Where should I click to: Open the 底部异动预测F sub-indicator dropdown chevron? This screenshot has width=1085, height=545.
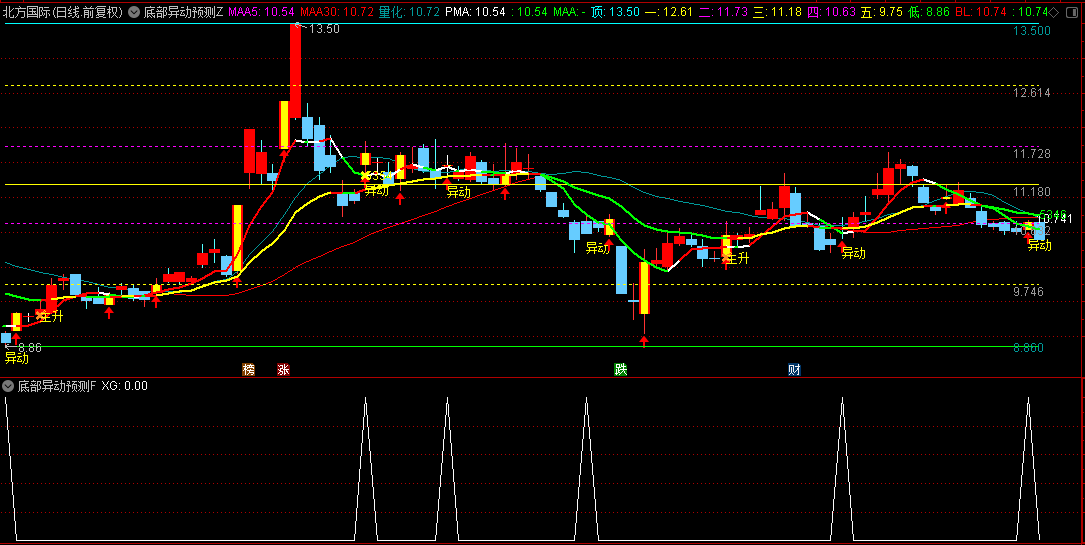click(8, 386)
